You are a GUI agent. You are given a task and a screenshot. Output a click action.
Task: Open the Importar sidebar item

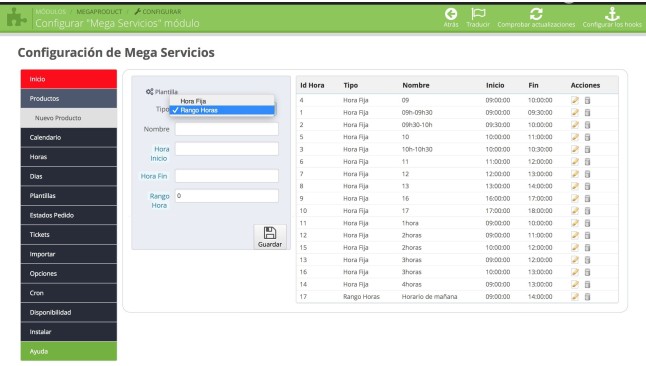coord(69,254)
